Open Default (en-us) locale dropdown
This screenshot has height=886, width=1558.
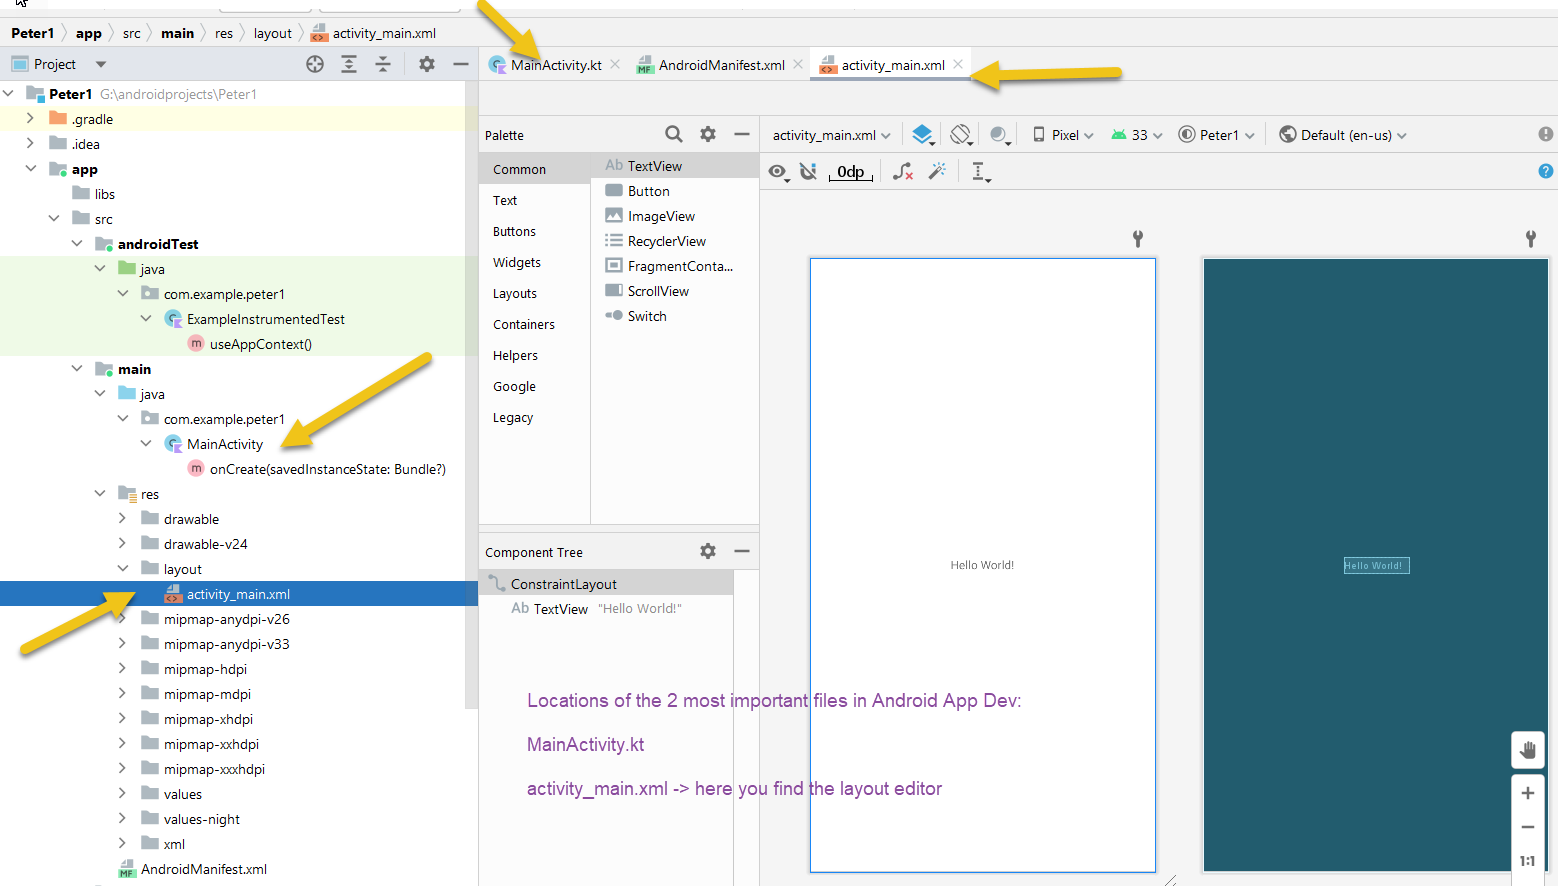pos(1343,135)
